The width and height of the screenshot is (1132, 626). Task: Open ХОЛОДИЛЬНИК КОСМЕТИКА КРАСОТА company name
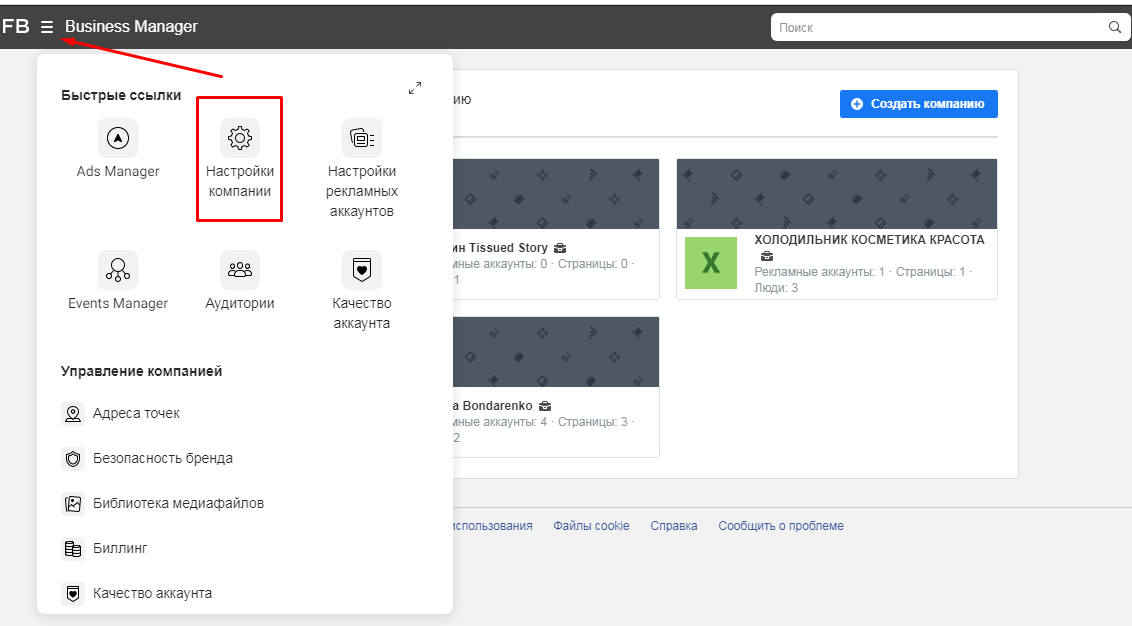(x=869, y=240)
